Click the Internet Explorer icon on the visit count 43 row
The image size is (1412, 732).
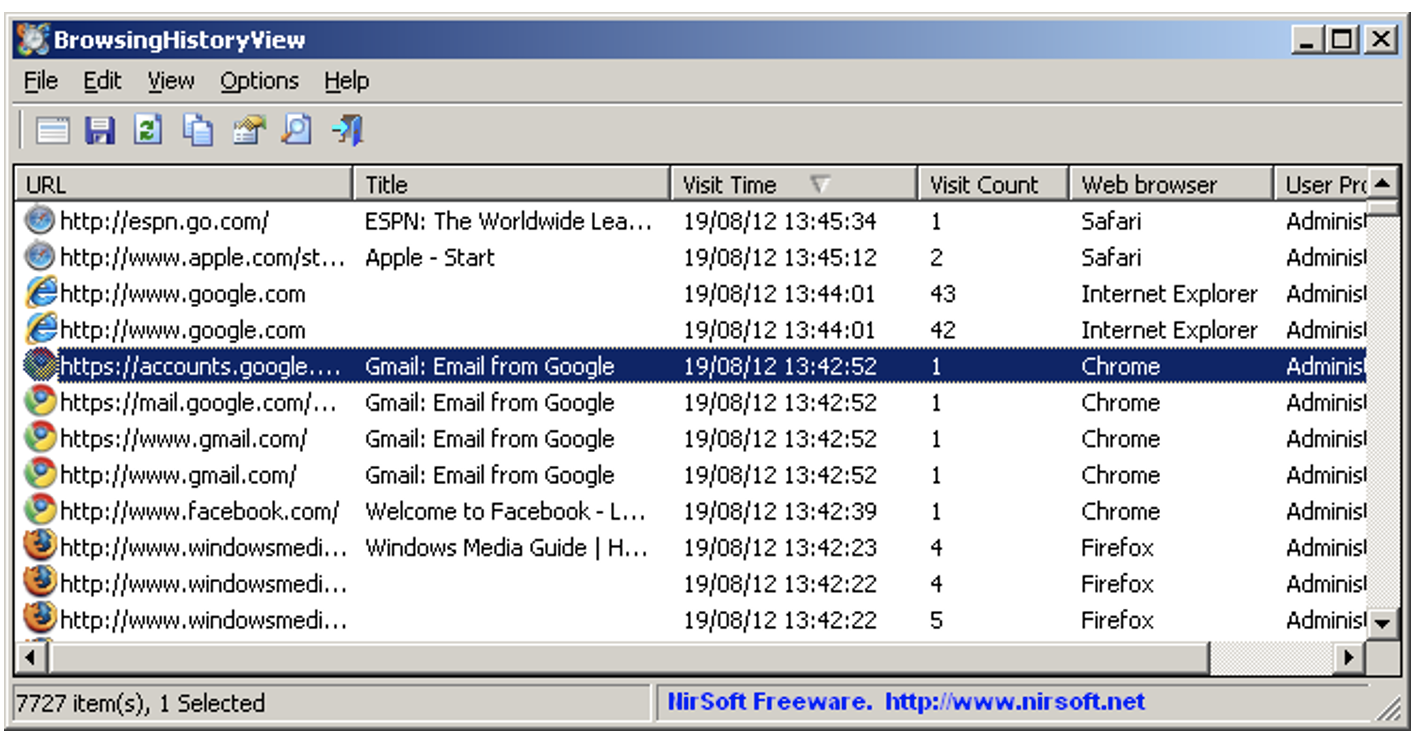[x=40, y=293]
